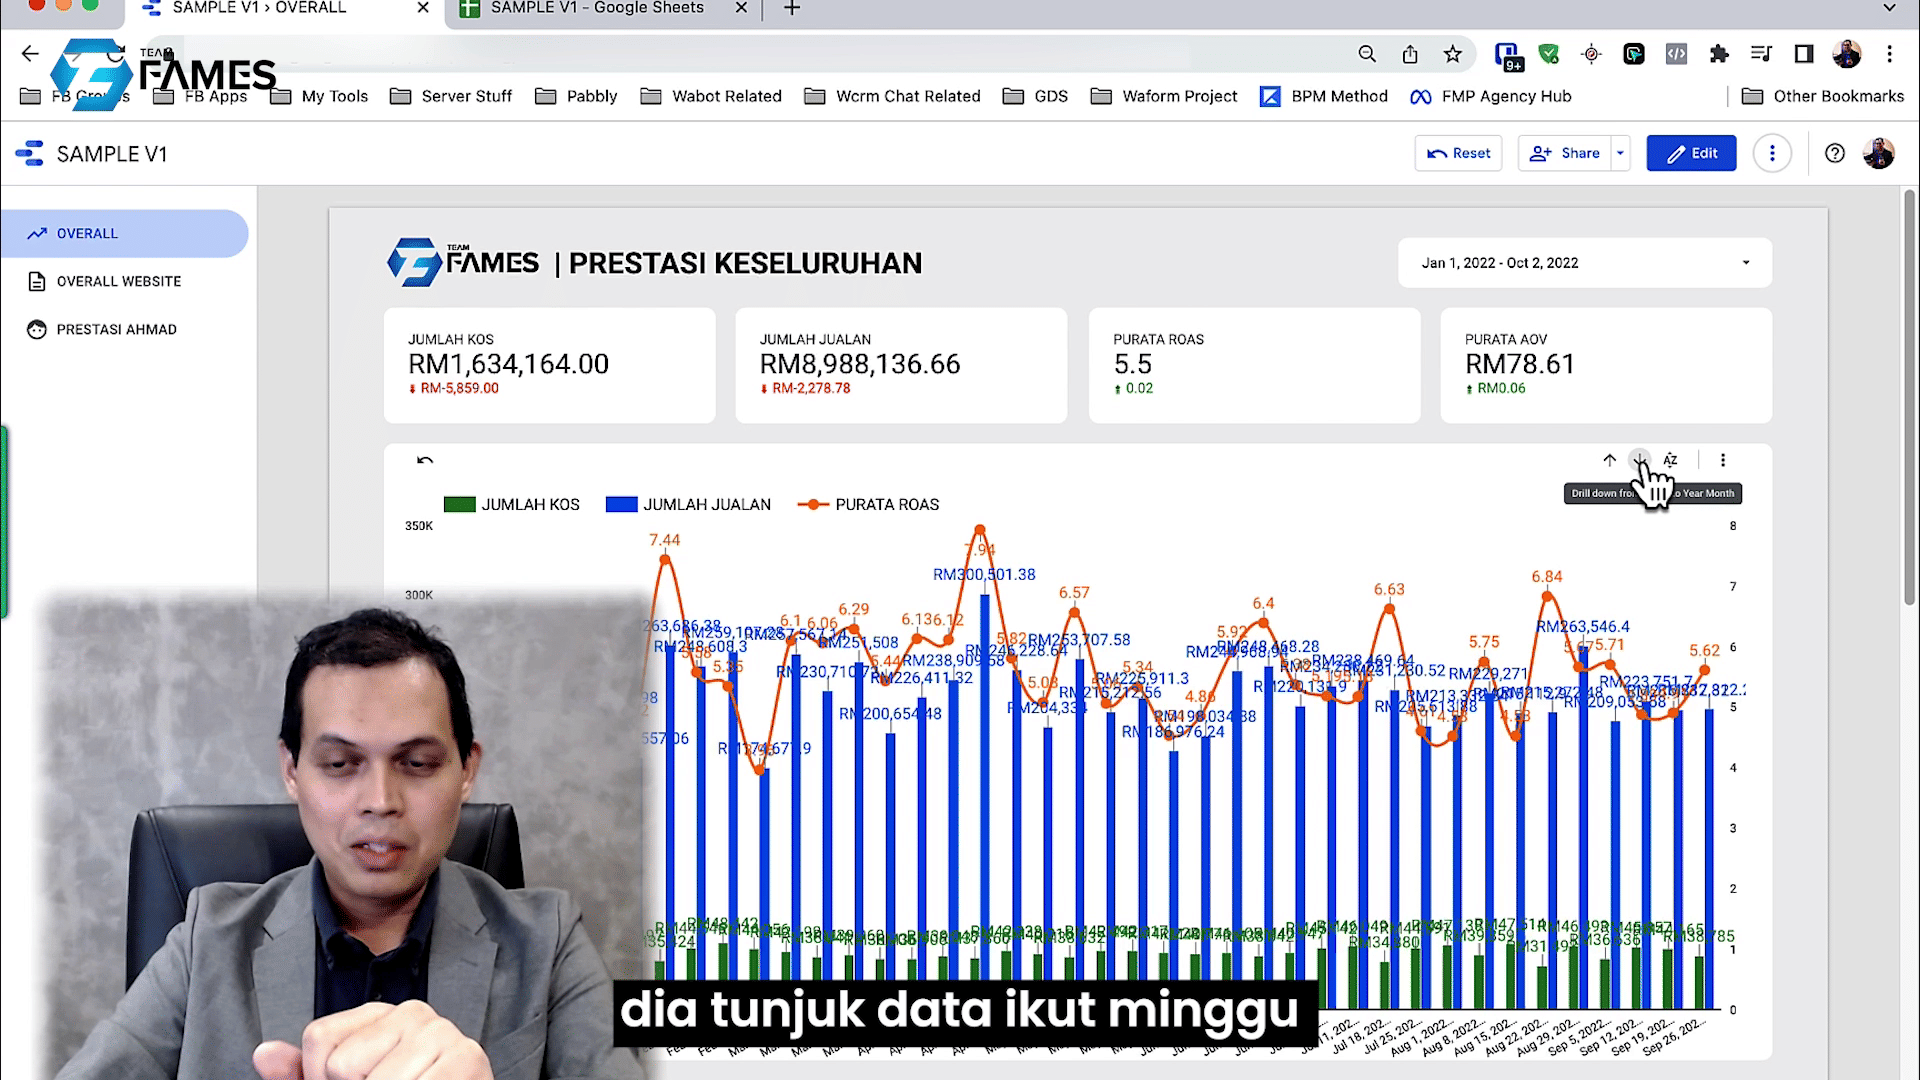Open report's more options kebab button

[1772, 153]
